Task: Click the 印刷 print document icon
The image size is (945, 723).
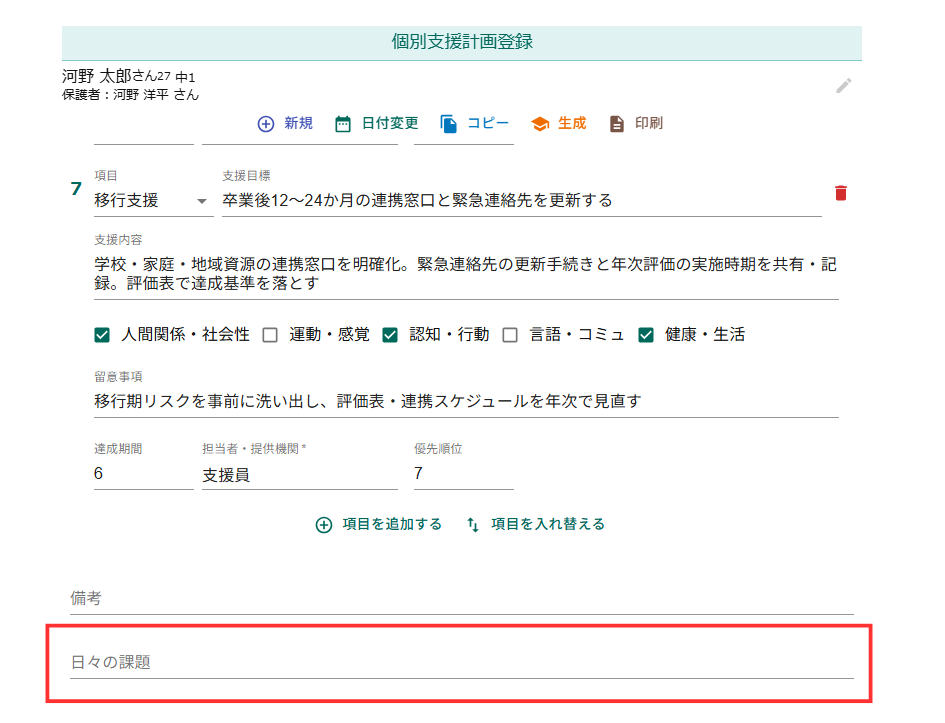Action: point(617,124)
